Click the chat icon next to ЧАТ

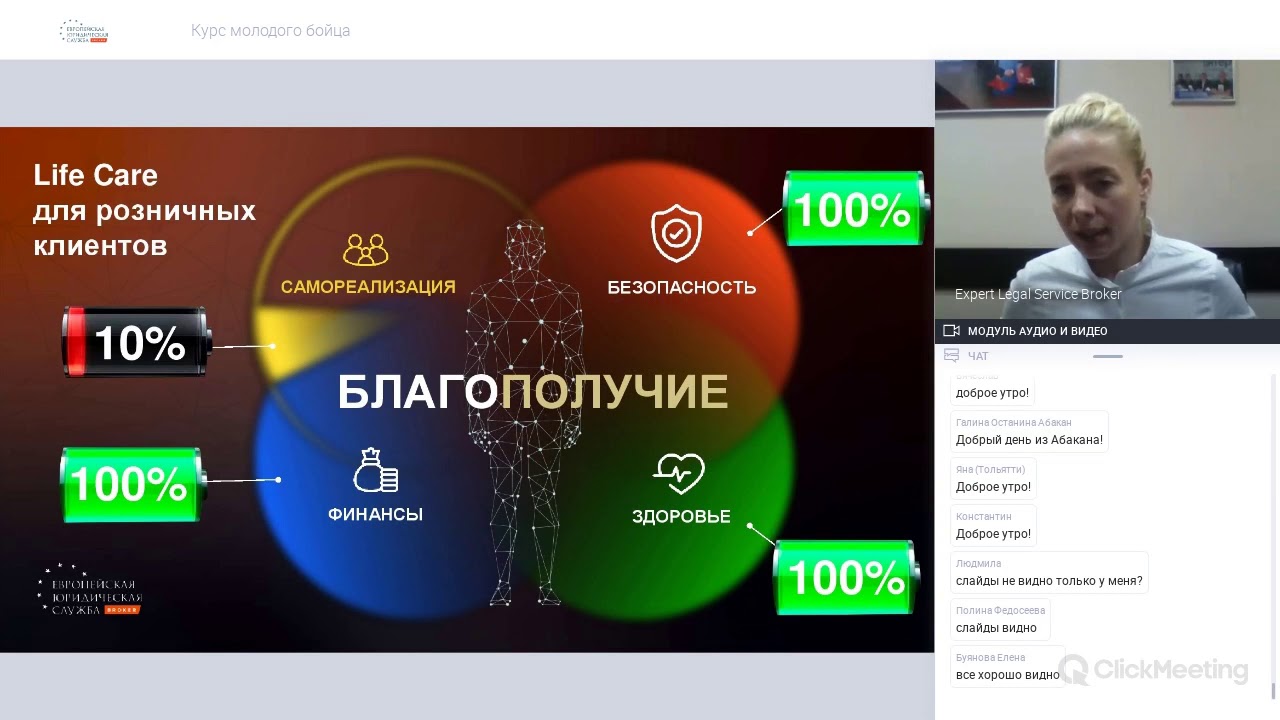[951, 355]
